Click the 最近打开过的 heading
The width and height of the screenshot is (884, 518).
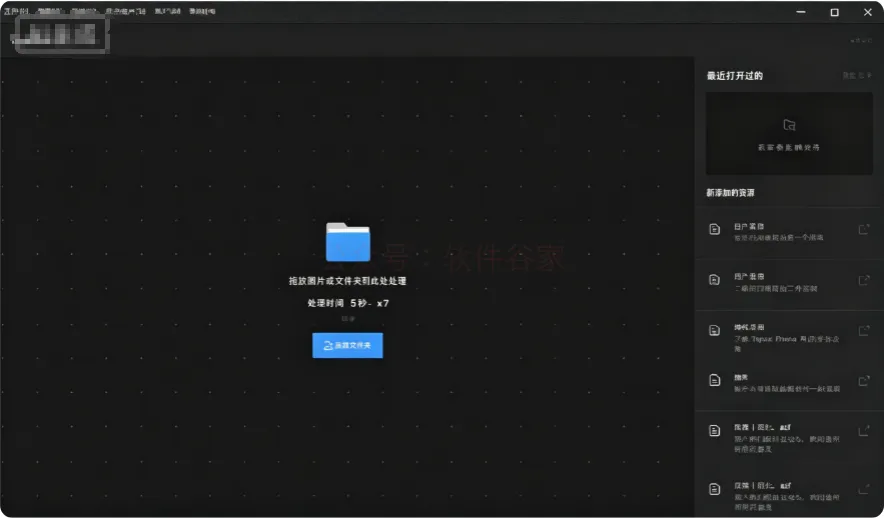[x=735, y=76]
